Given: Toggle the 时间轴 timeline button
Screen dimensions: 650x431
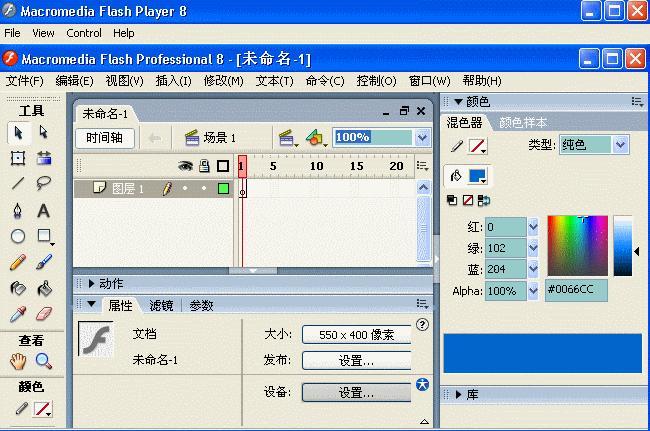Looking at the screenshot, I should [105, 138].
